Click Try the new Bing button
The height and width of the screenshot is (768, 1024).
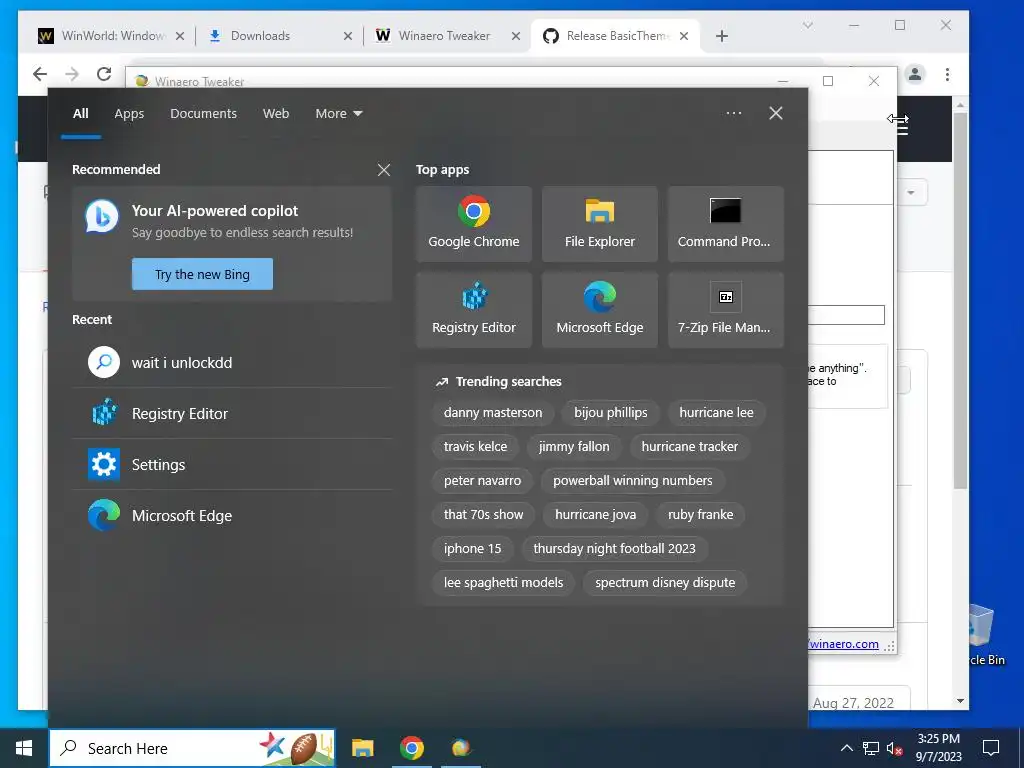point(202,274)
